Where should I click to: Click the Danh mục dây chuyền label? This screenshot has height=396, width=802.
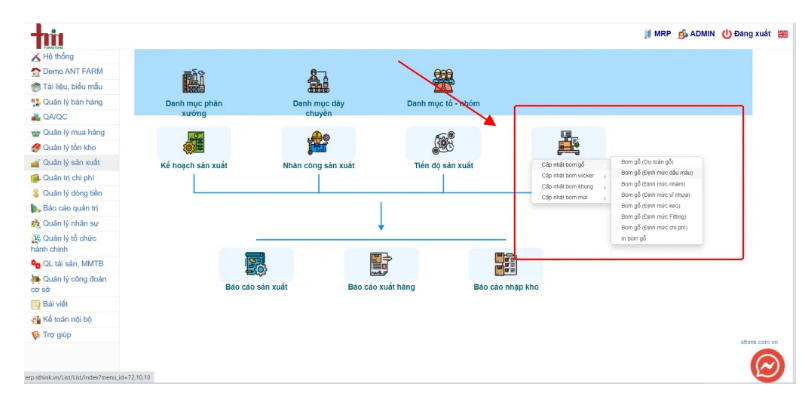[318, 108]
